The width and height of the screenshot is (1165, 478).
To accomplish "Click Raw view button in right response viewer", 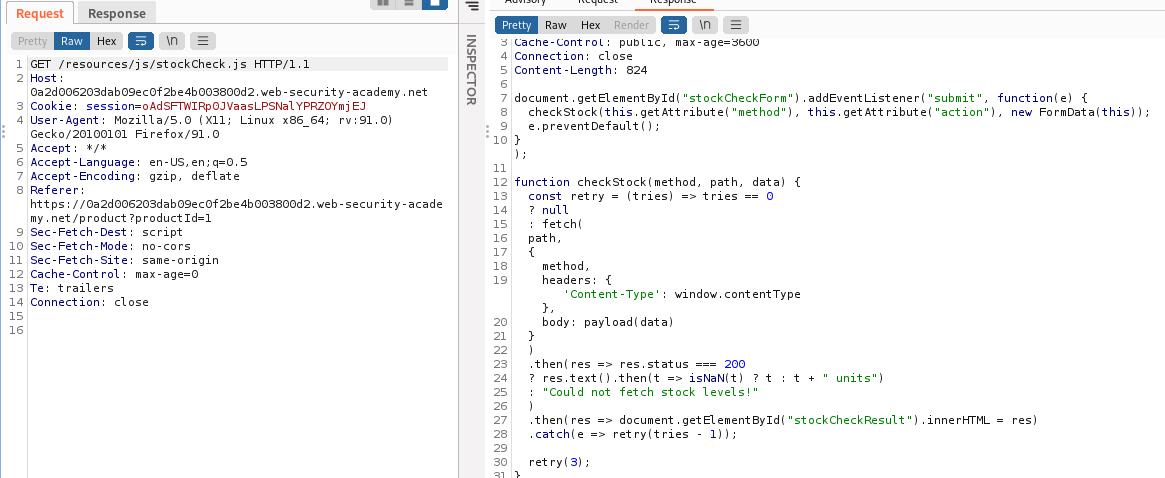I will [x=555, y=25].
